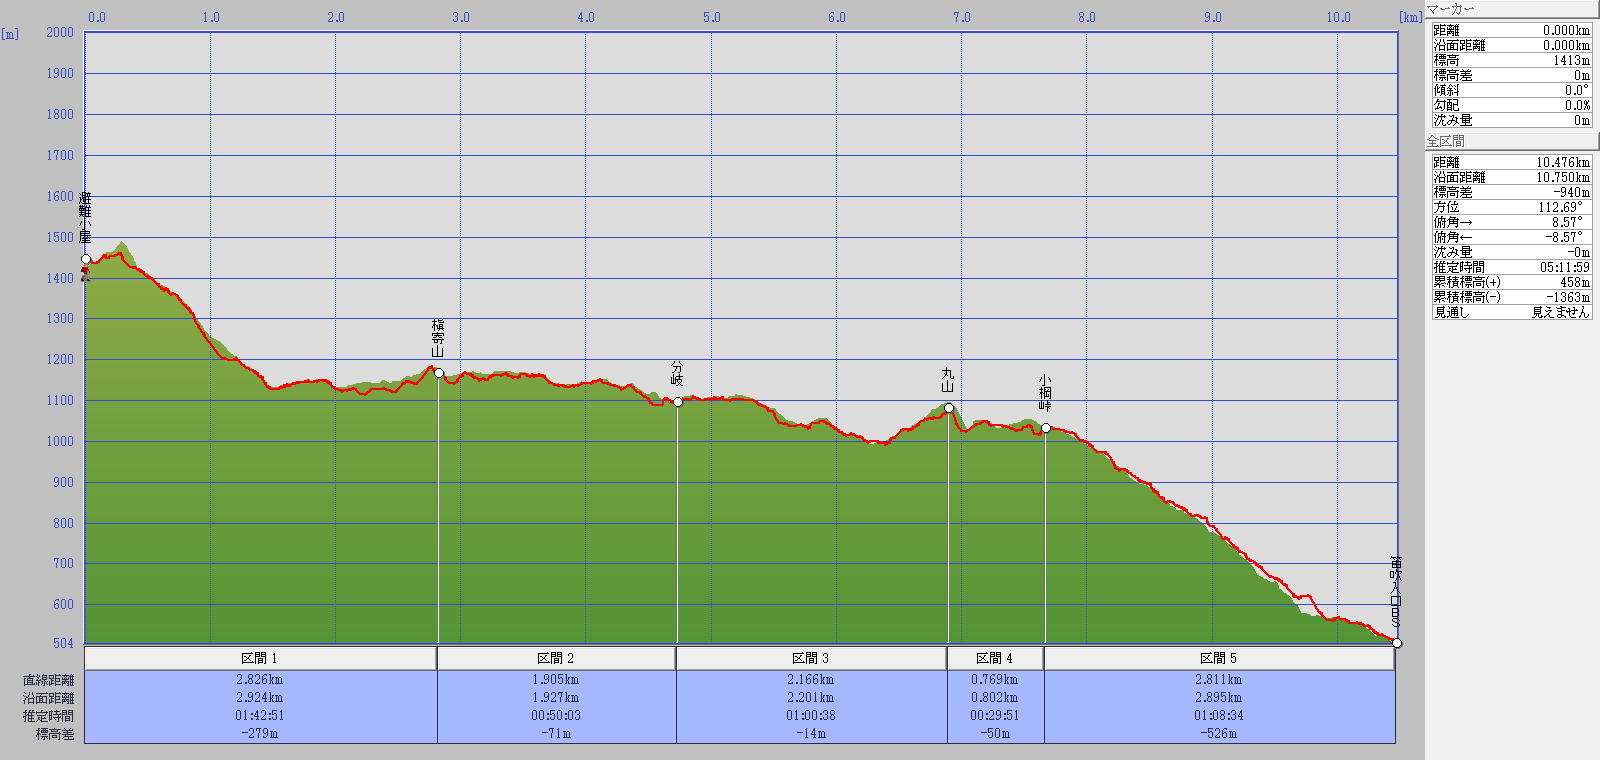Click the 全区間 panel header
1600x760 pixels.
1510,141
